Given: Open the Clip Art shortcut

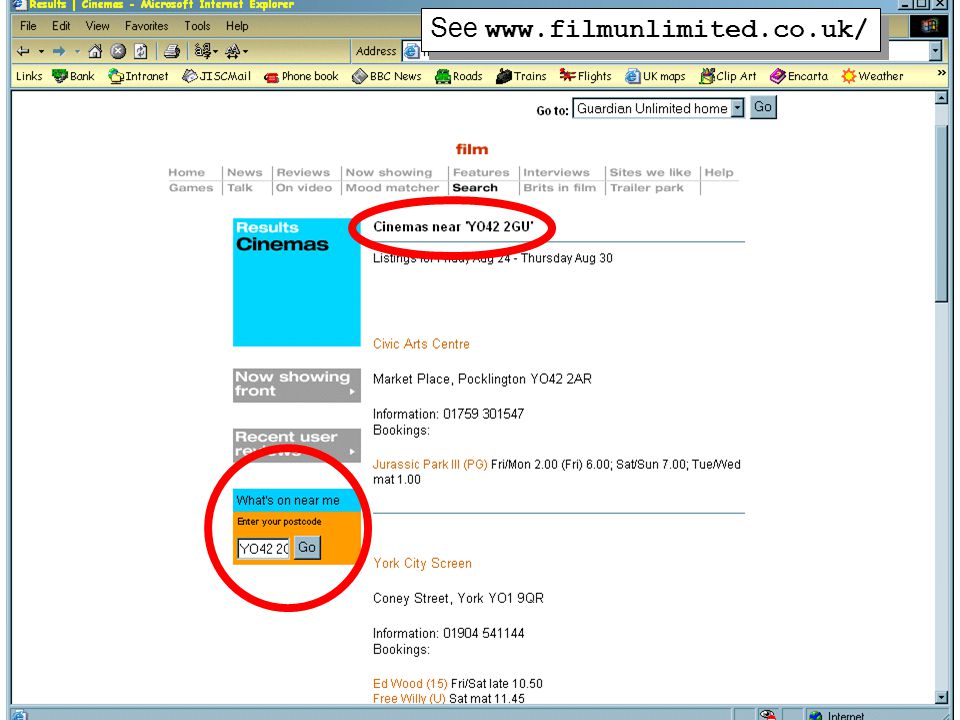Looking at the screenshot, I should tap(728, 76).
